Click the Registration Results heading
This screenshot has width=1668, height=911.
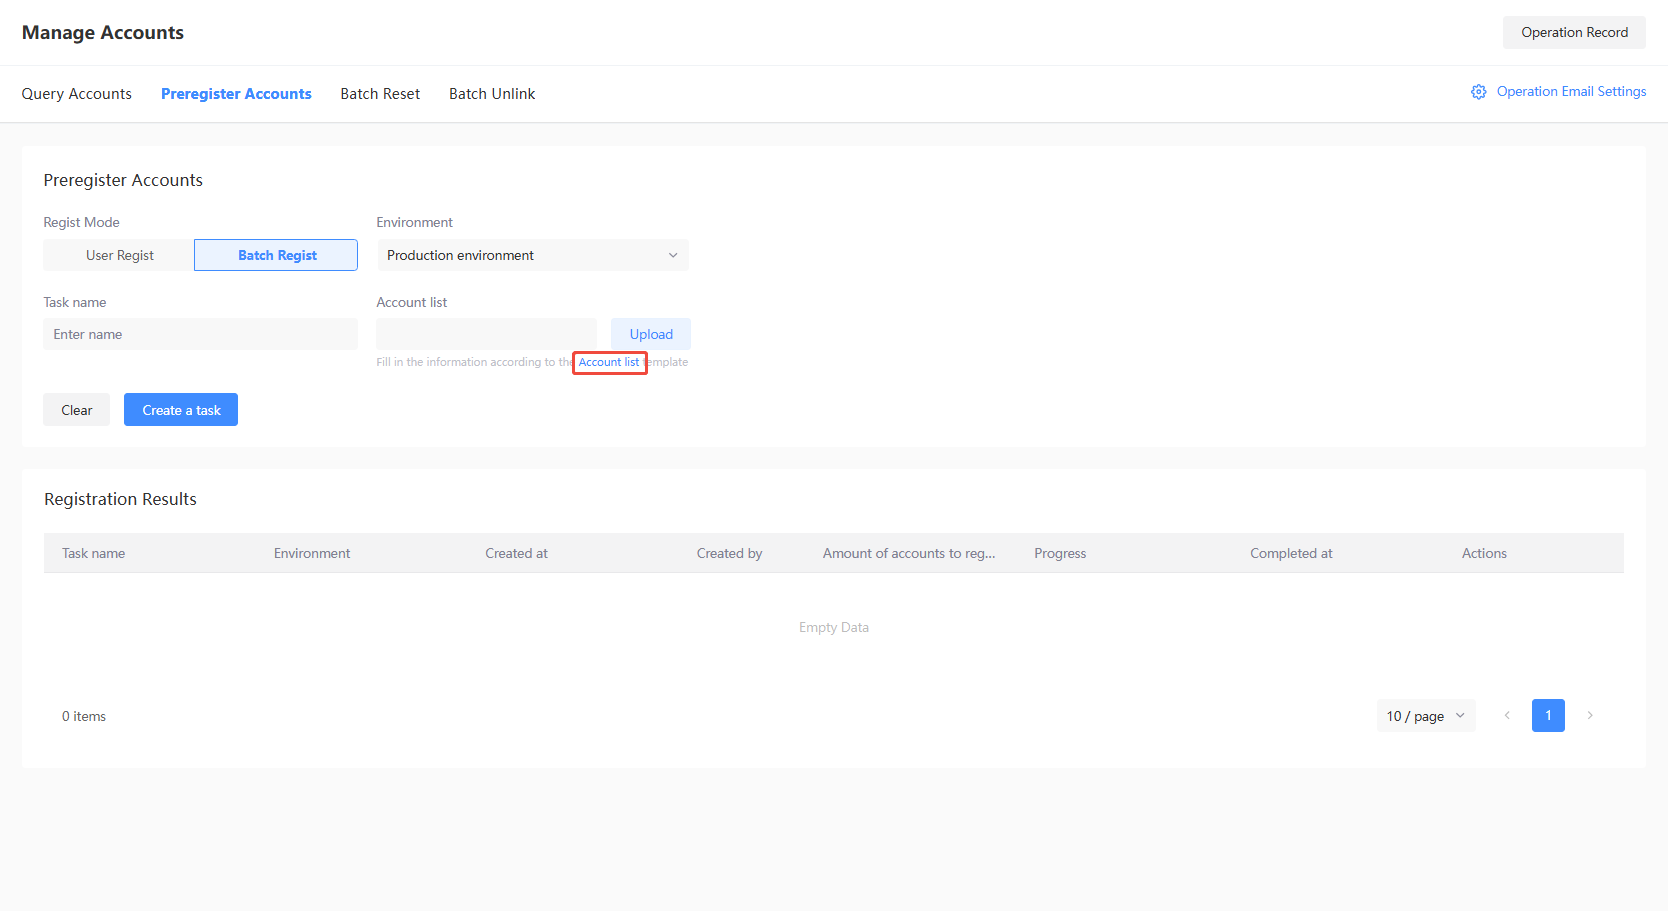click(x=120, y=499)
